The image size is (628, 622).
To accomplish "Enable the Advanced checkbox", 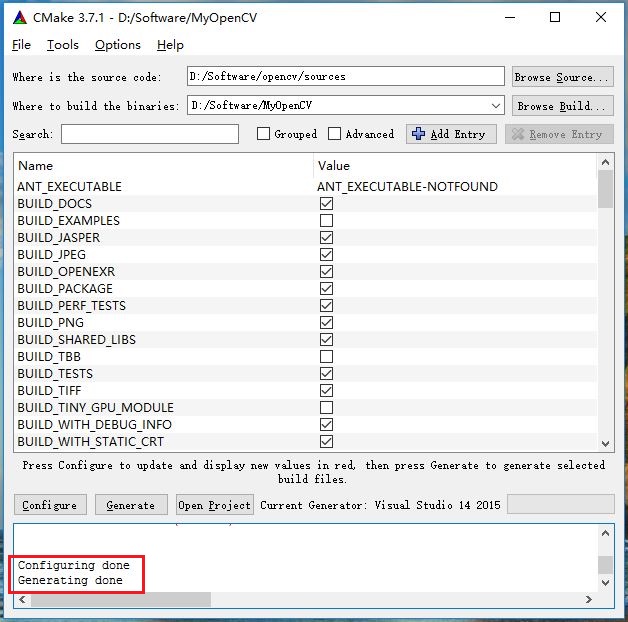I will [x=334, y=134].
